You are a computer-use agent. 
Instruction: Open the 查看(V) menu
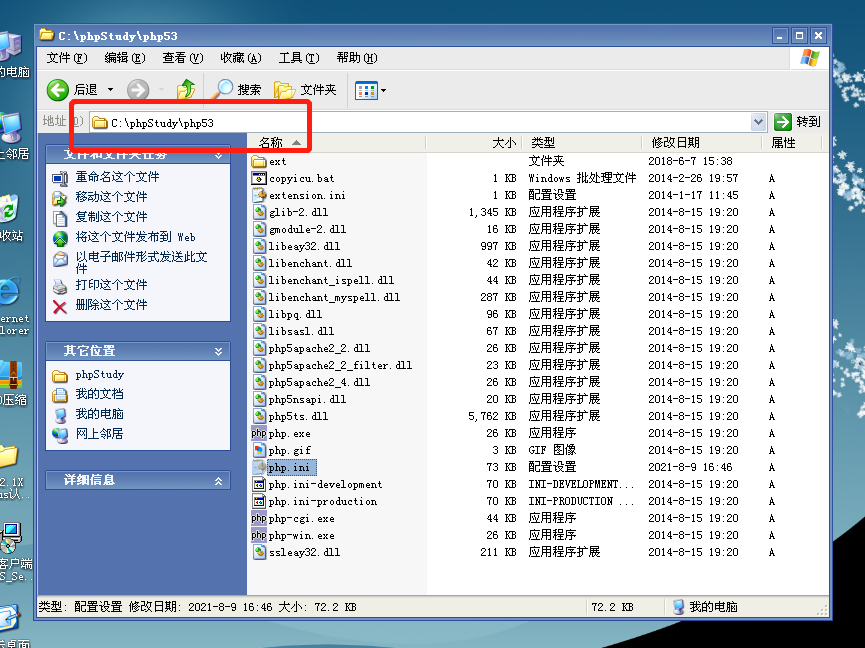coord(183,58)
